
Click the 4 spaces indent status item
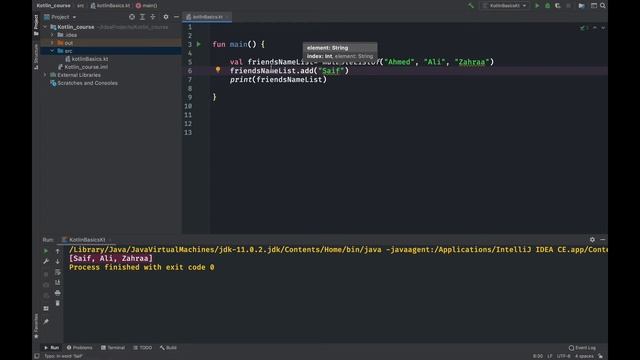(584, 356)
